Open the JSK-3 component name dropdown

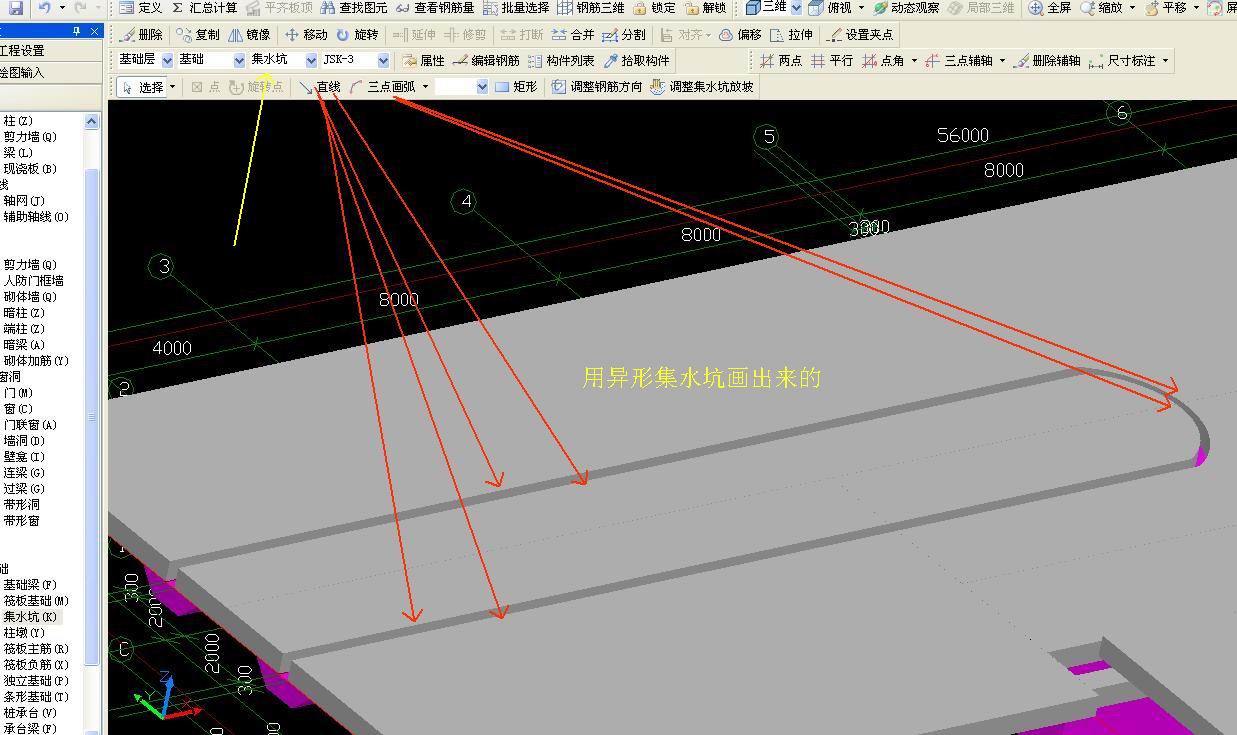coord(383,60)
